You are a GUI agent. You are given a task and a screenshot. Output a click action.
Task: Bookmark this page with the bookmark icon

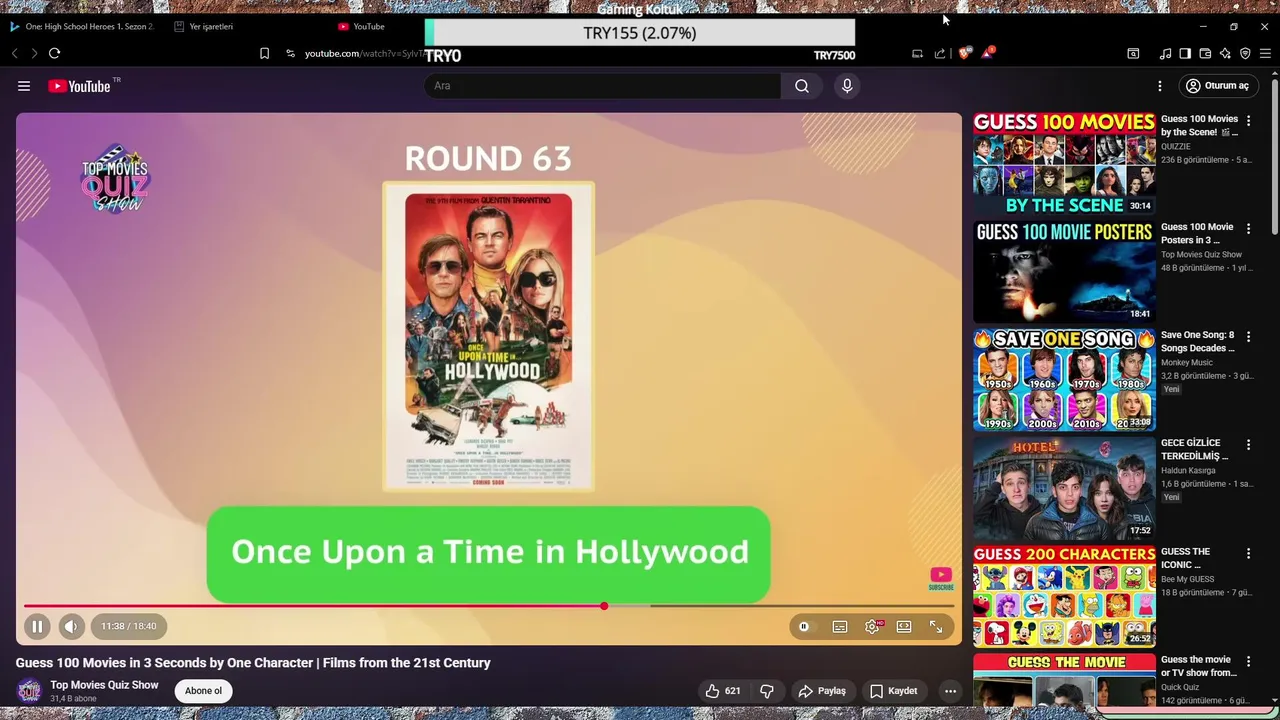(264, 53)
